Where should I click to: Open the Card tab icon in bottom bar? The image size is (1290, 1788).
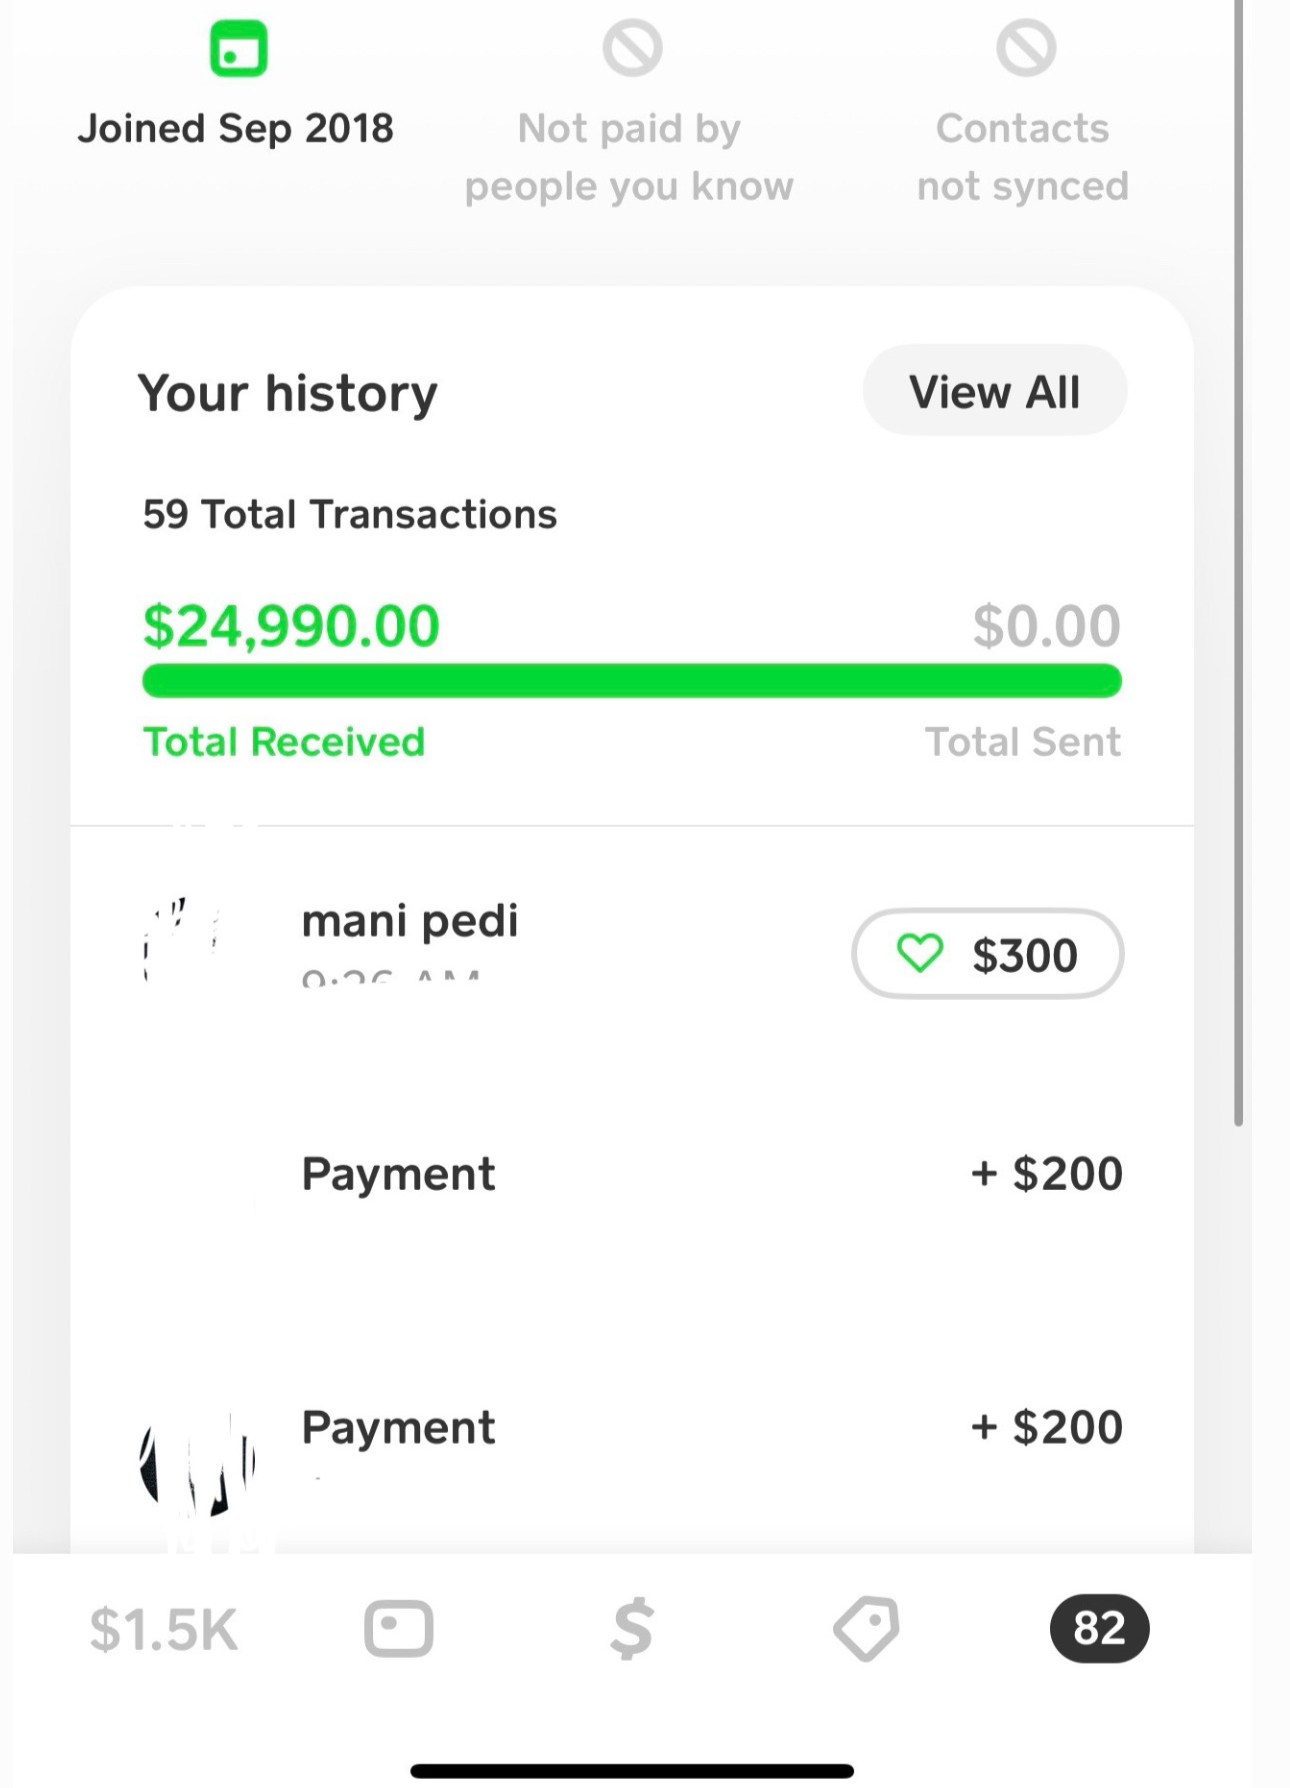[x=398, y=1629]
